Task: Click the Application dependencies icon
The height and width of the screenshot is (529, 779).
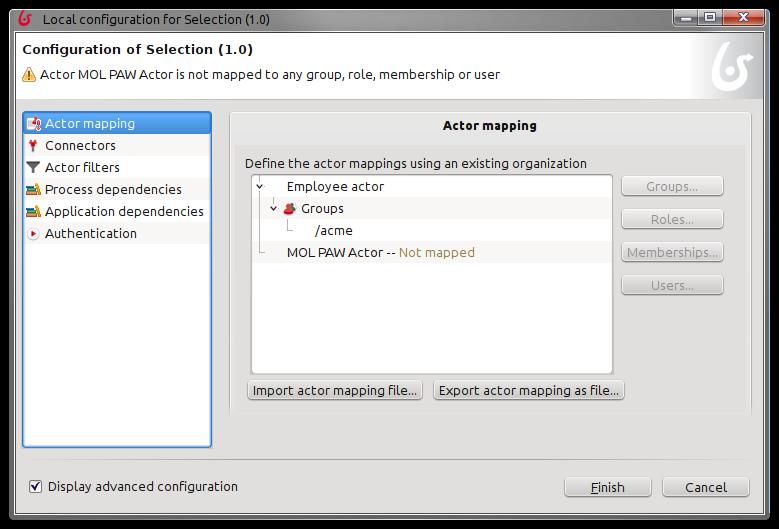Action: point(33,211)
